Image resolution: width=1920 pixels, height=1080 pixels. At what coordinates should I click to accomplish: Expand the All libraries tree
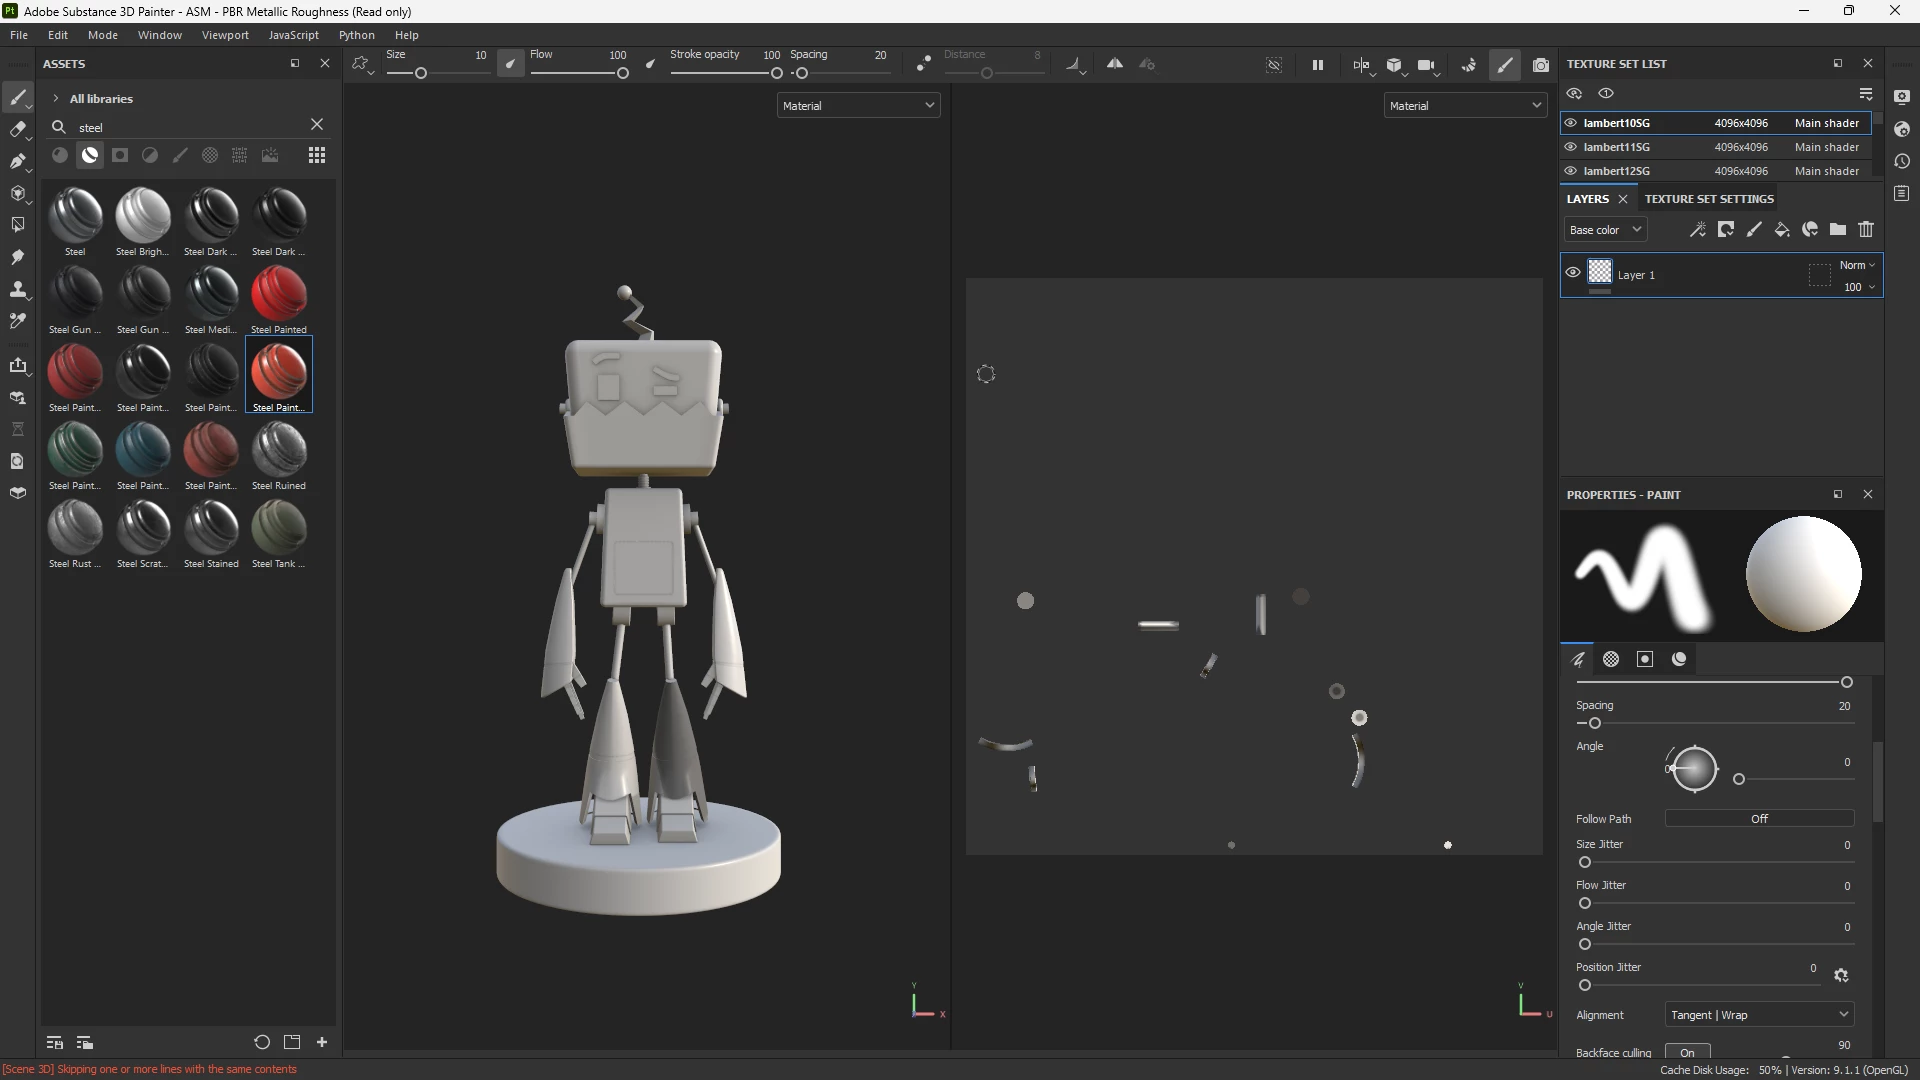point(56,99)
